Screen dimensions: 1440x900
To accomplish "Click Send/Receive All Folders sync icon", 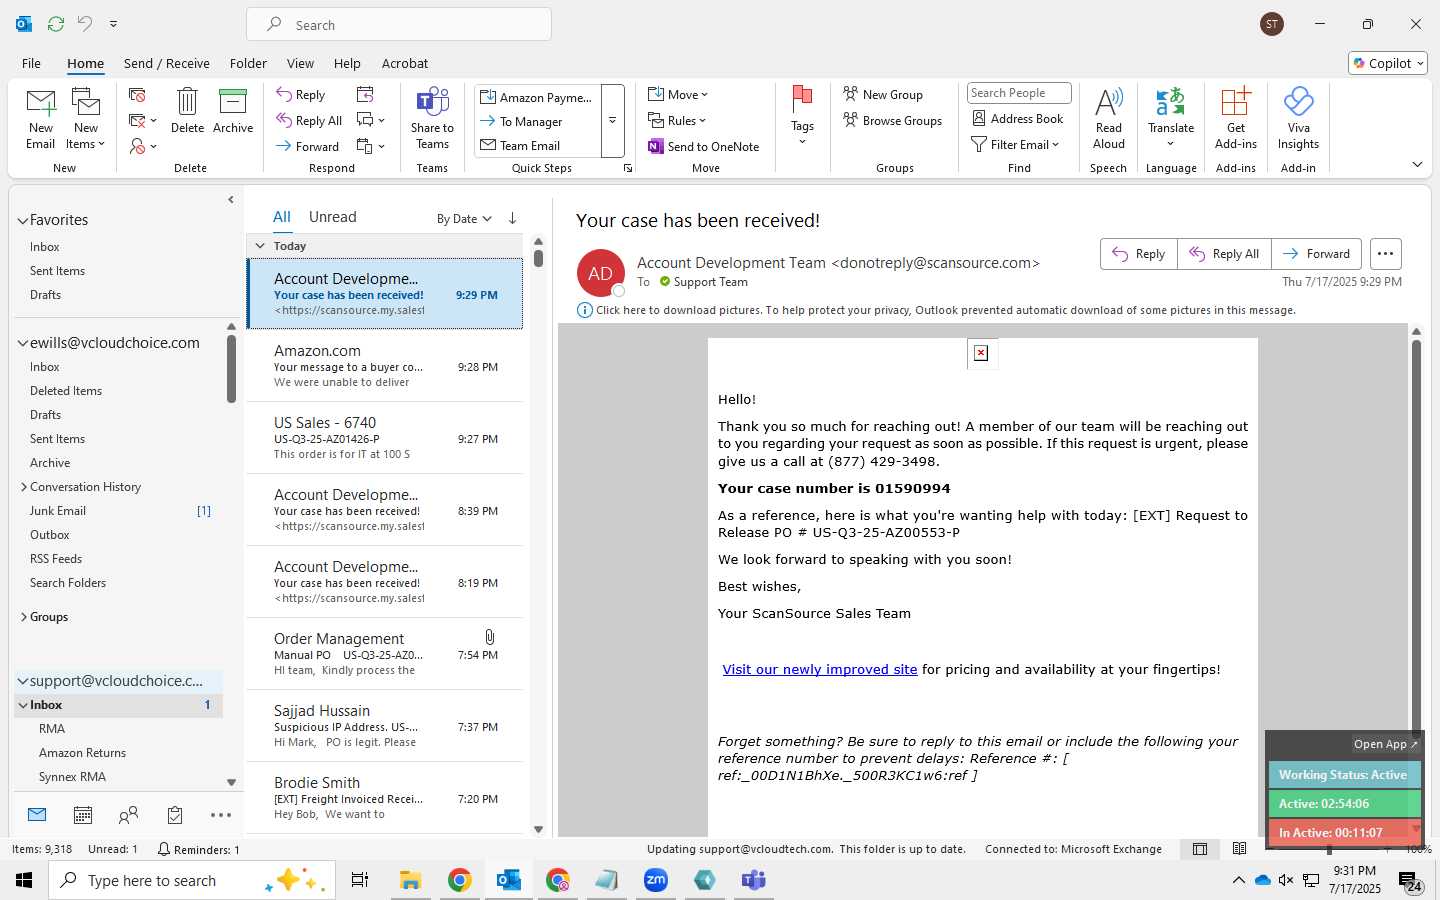I will (x=56, y=23).
